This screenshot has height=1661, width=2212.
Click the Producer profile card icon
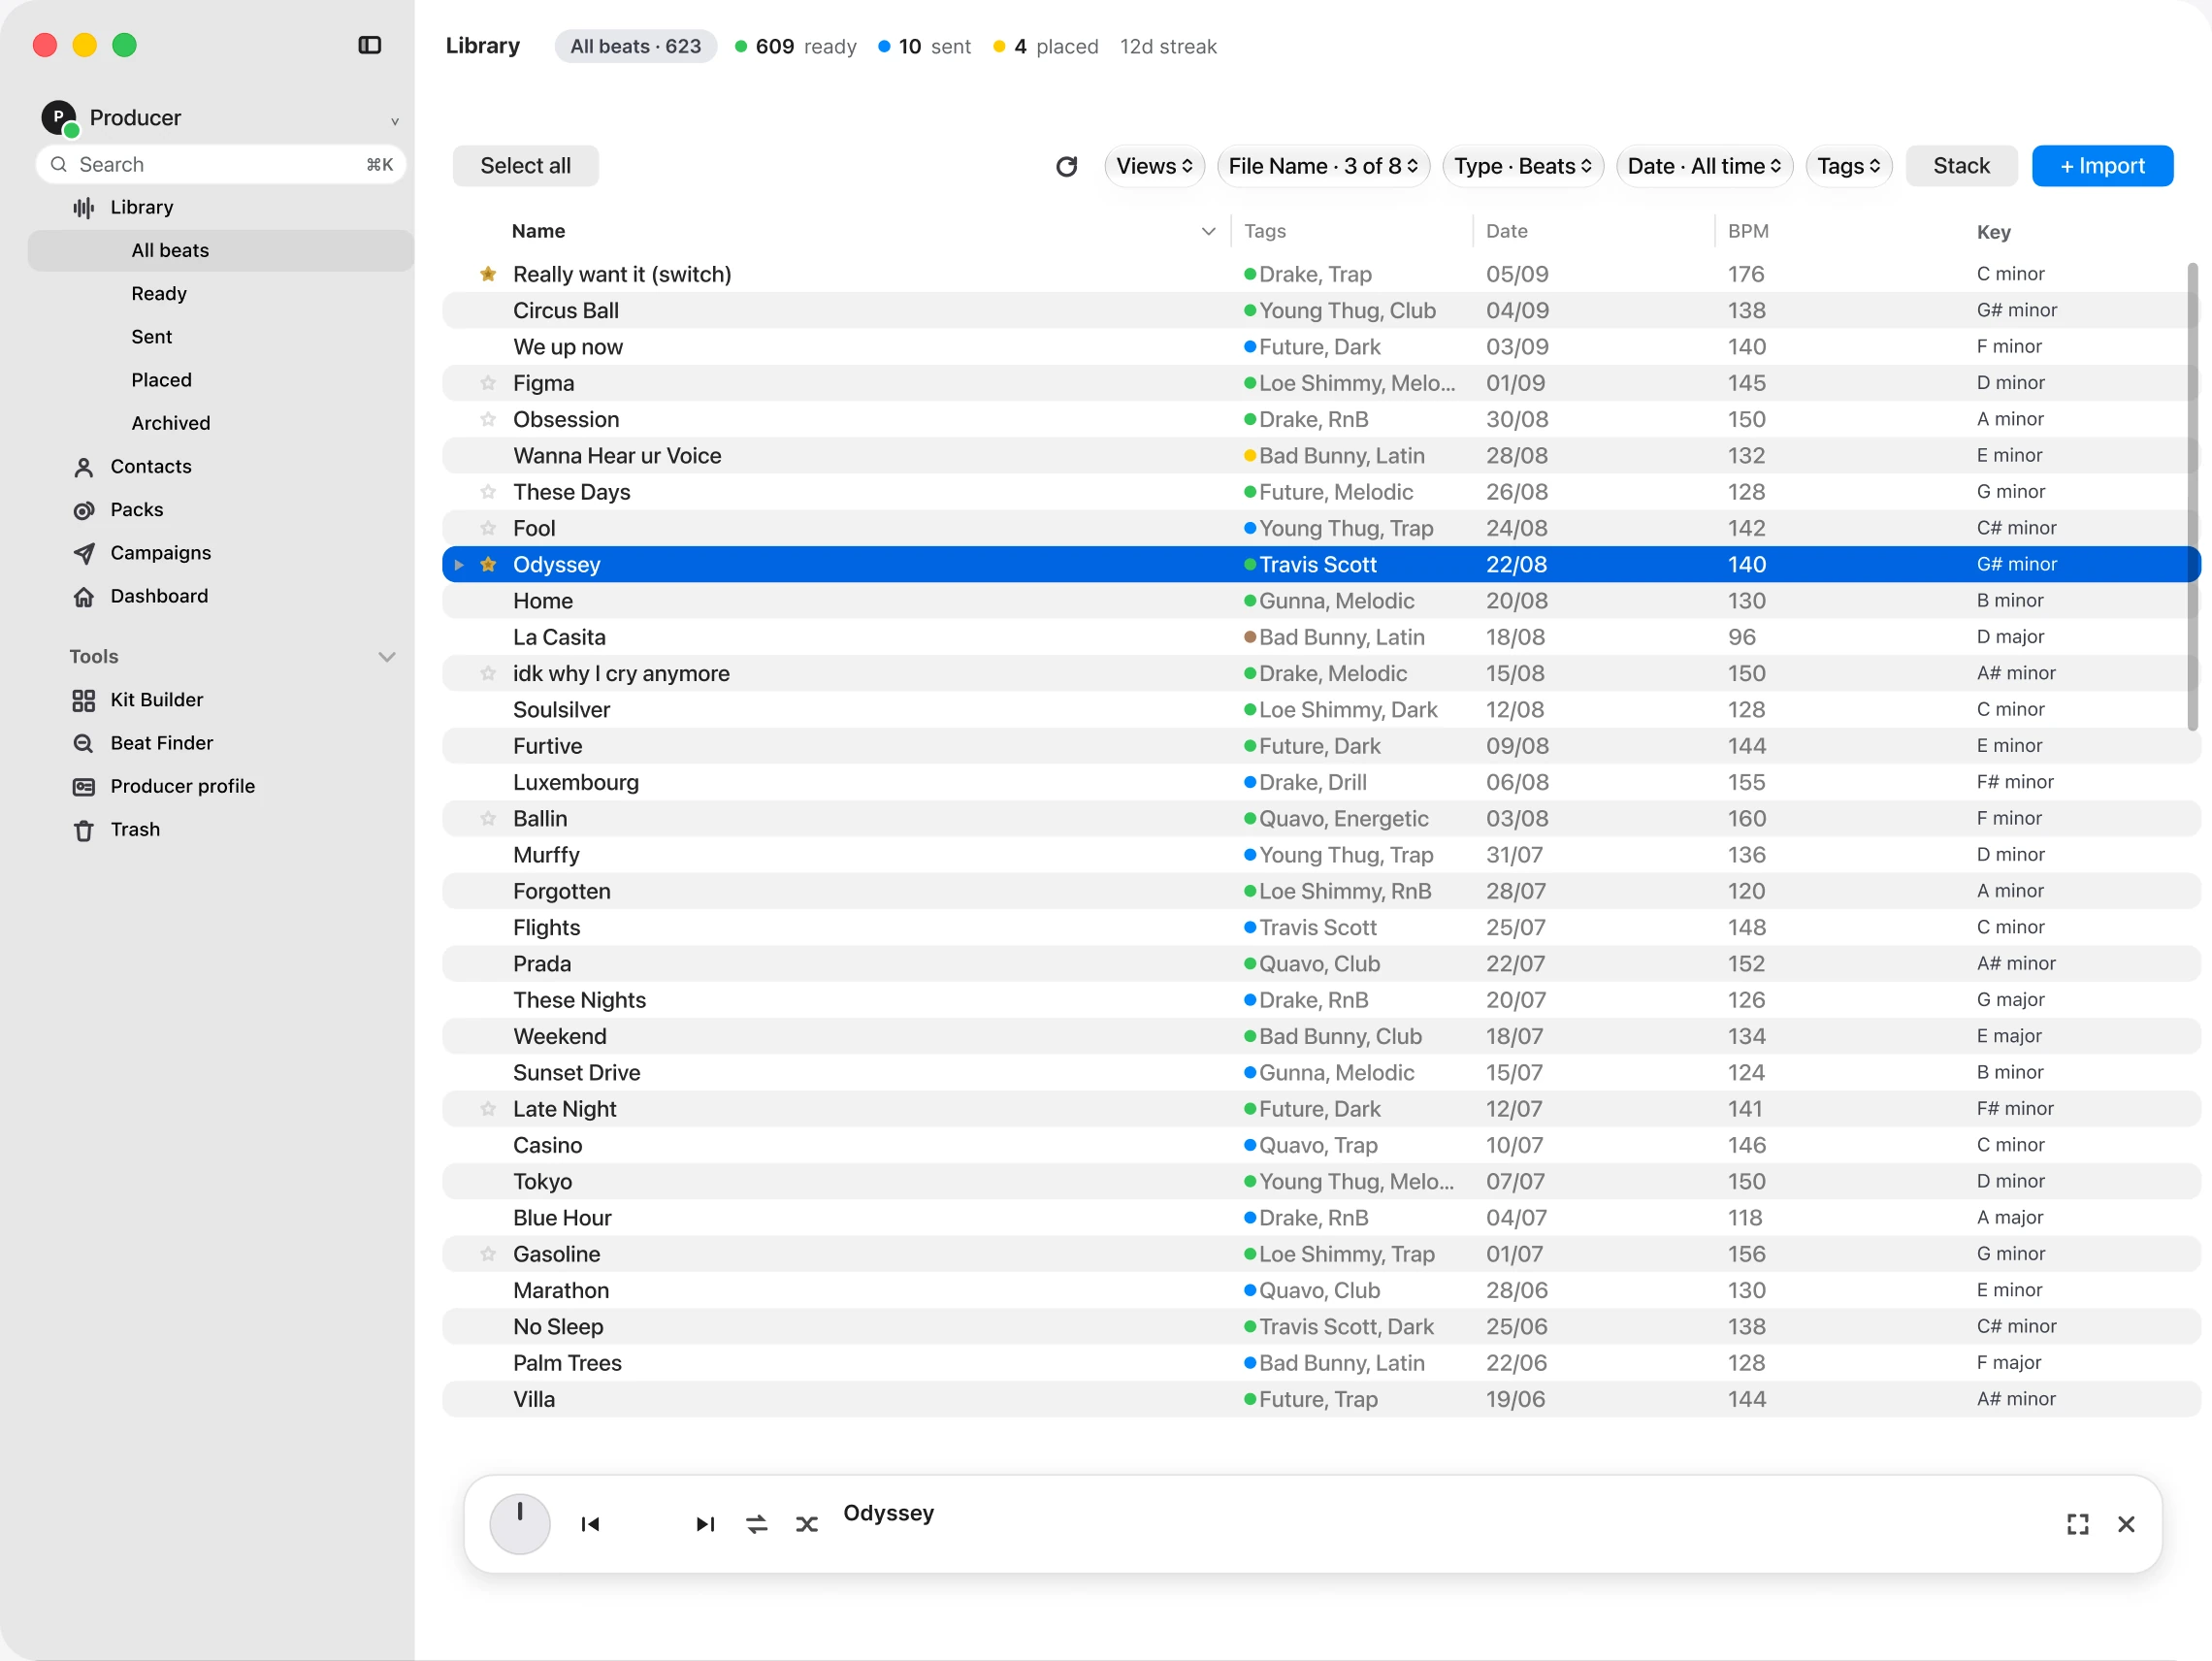pyautogui.click(x=84, y=787)
